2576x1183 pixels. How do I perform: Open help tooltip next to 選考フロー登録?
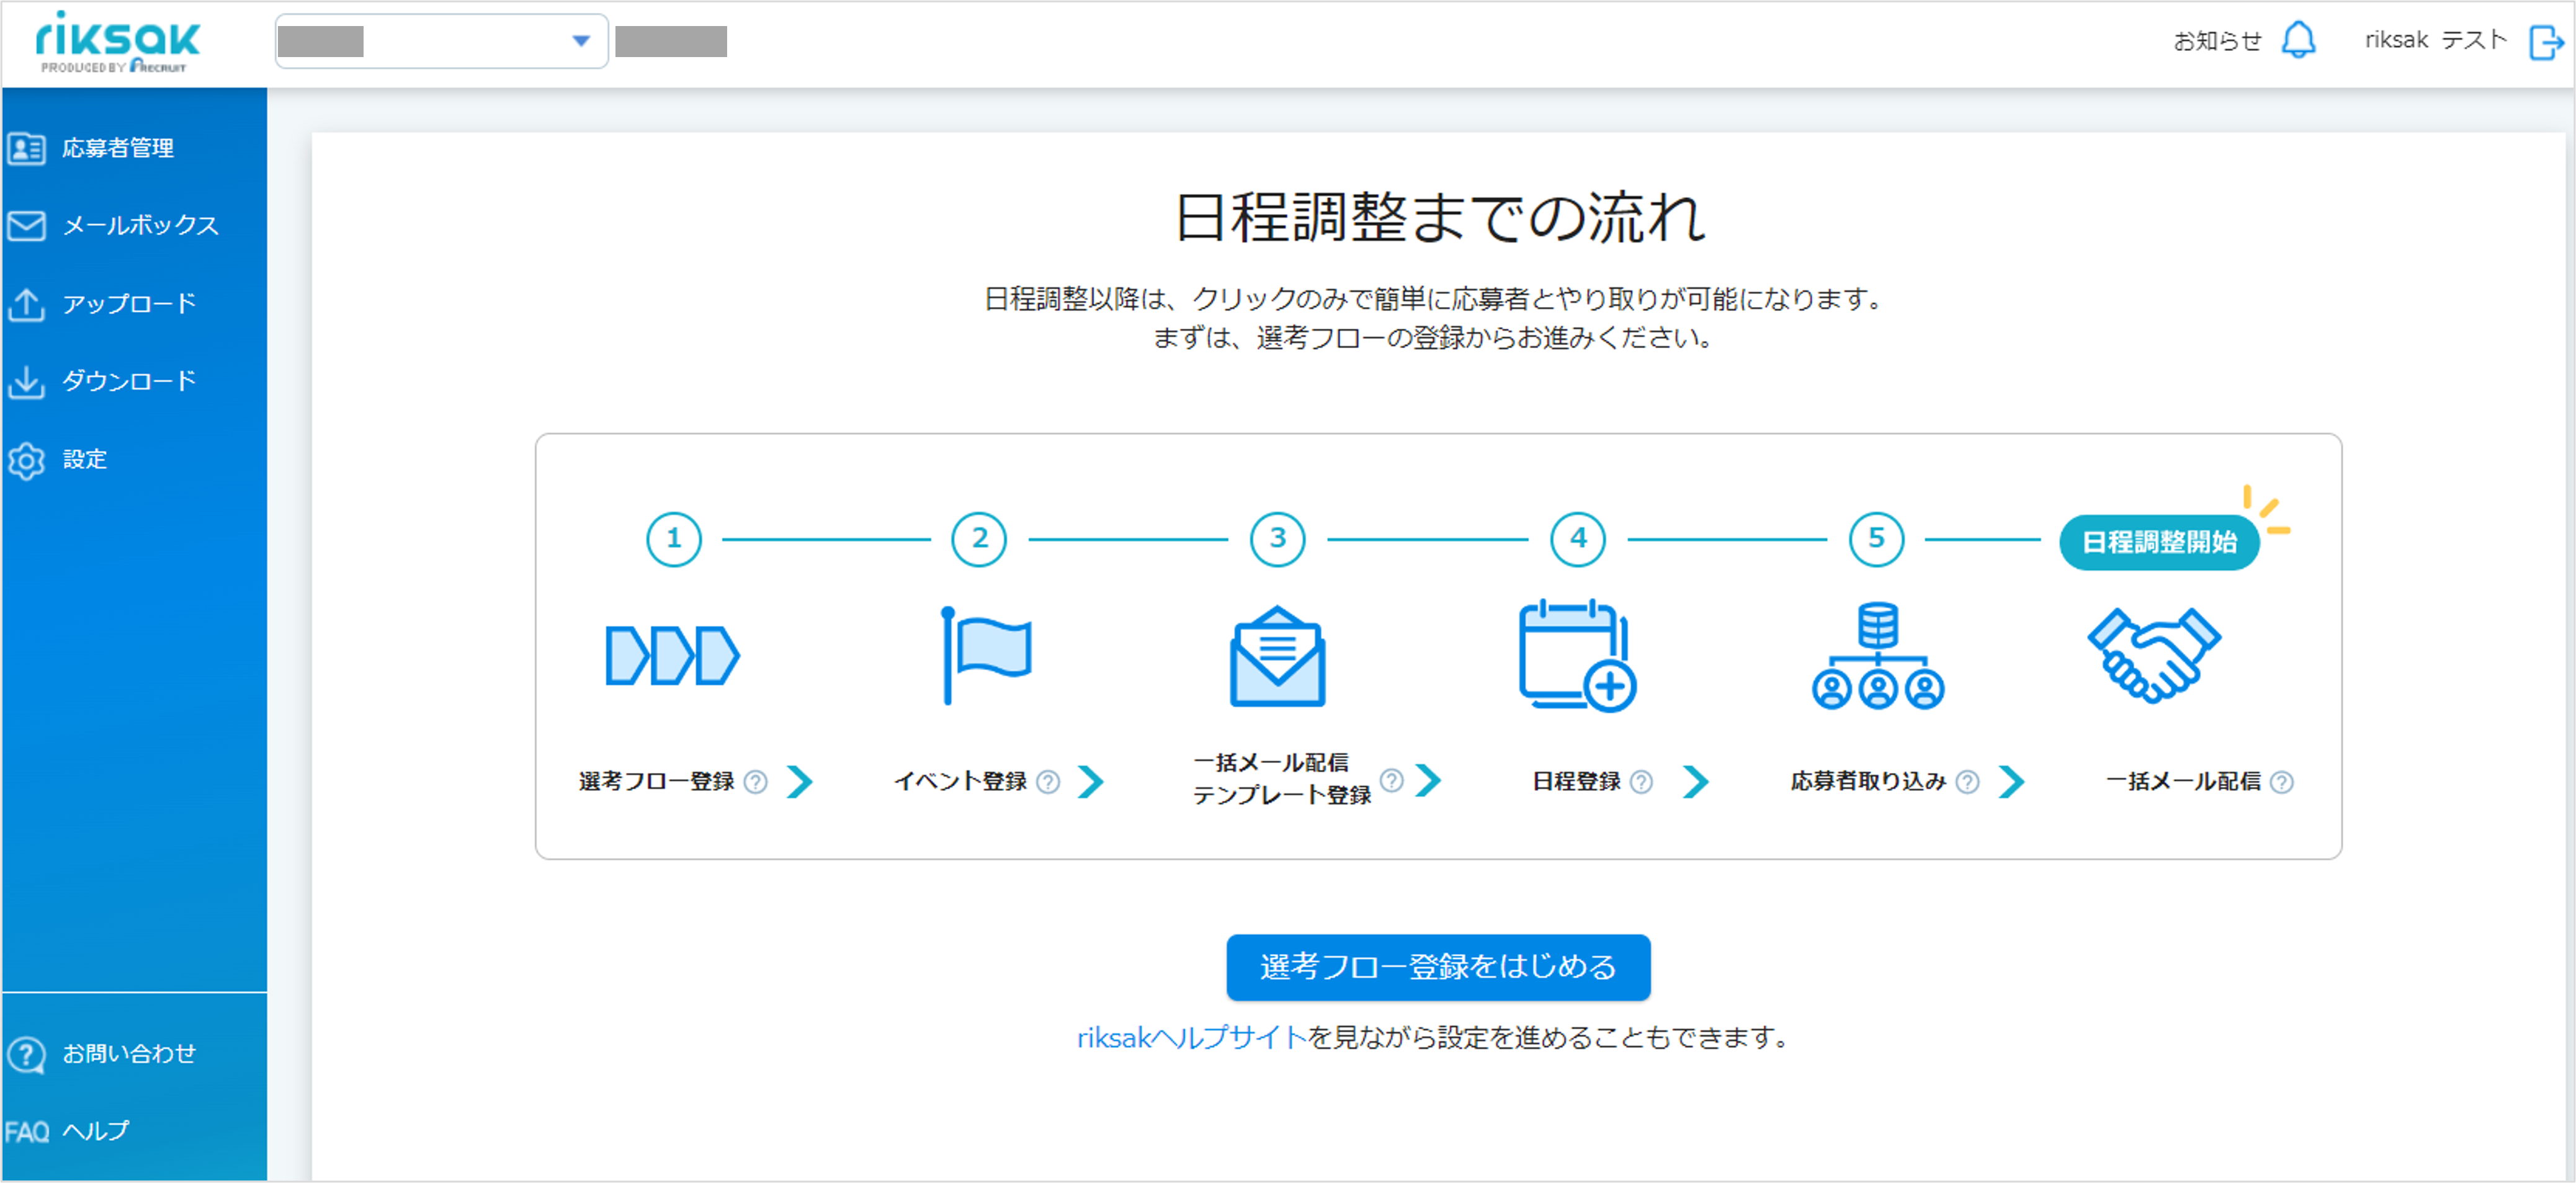tap(756, 782)
